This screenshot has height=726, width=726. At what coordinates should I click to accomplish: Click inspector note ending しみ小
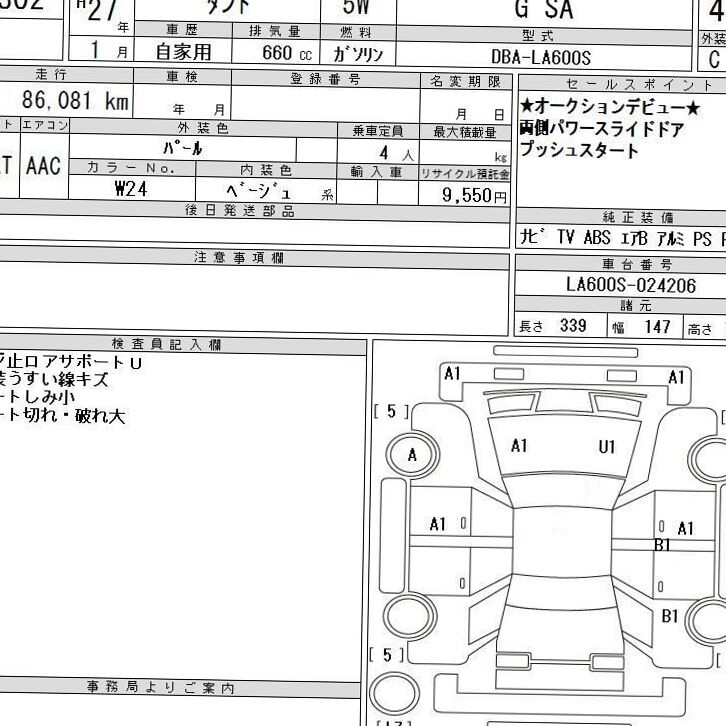pos(37,397)
